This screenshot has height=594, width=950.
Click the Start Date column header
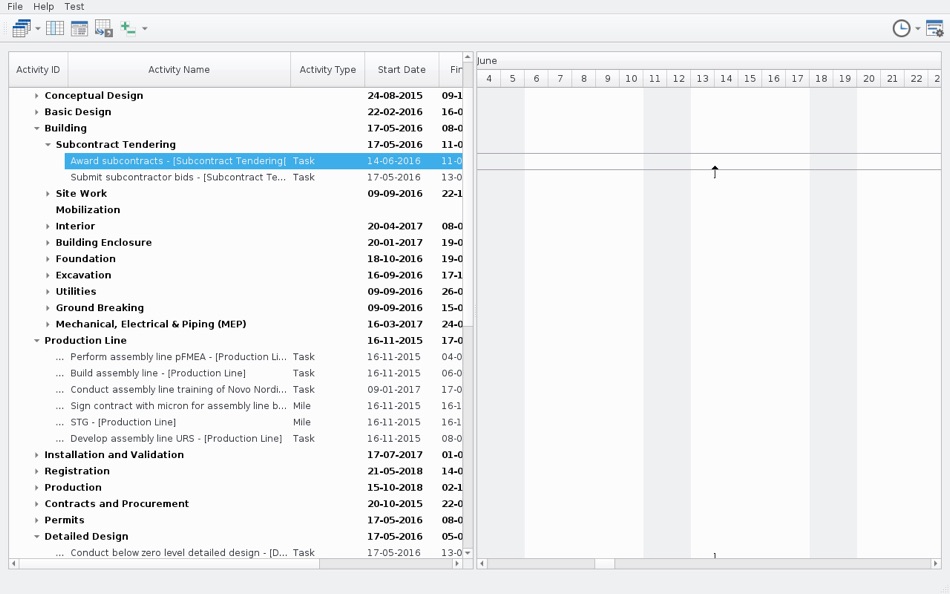pos(402,70)
